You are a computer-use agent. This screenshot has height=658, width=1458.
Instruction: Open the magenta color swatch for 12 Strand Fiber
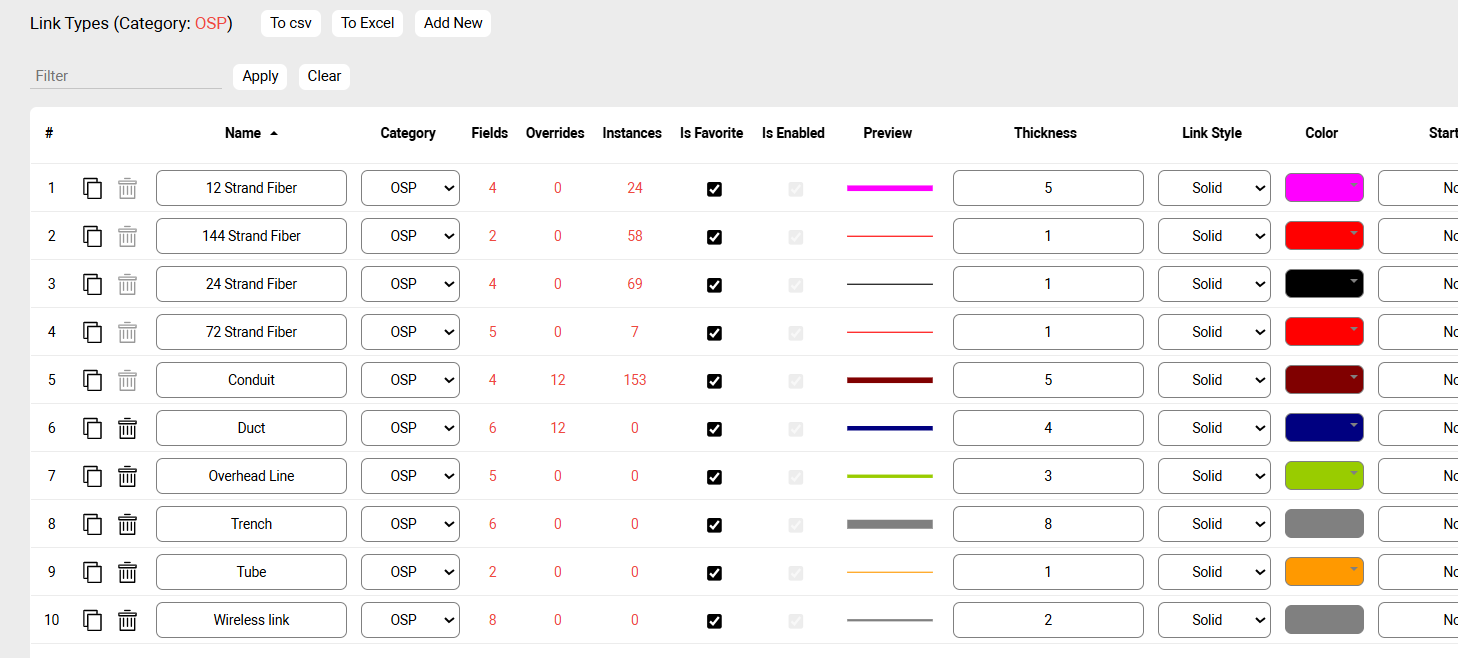coord(1323,188)
